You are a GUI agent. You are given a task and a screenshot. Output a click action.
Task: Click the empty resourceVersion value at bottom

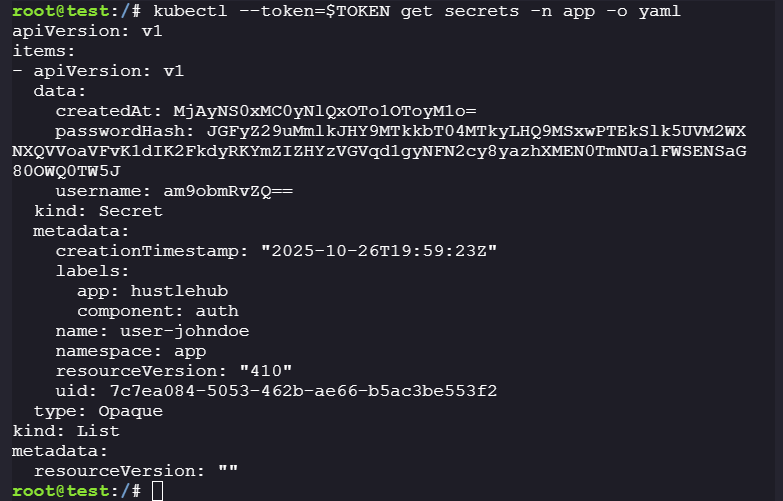click(x=227, y=470)
